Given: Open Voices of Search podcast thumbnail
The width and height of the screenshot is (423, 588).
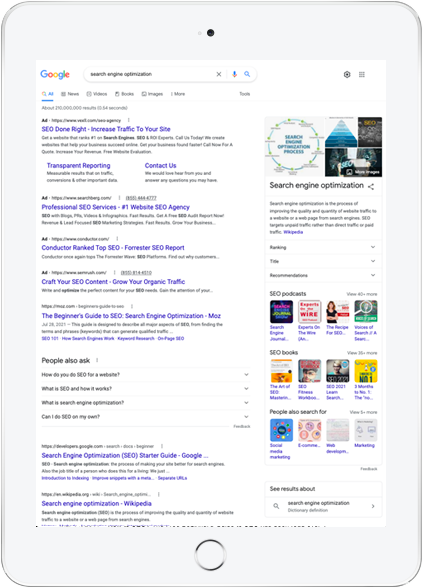Looking at the screenshot, I should [x=366, y=312].
